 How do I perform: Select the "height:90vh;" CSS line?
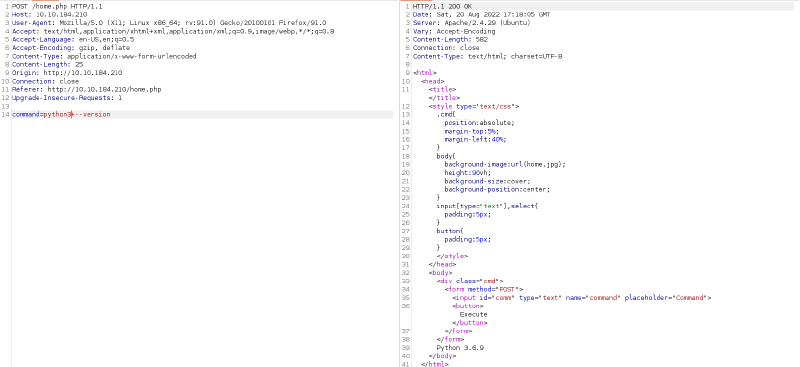click(x=468, y=173)
